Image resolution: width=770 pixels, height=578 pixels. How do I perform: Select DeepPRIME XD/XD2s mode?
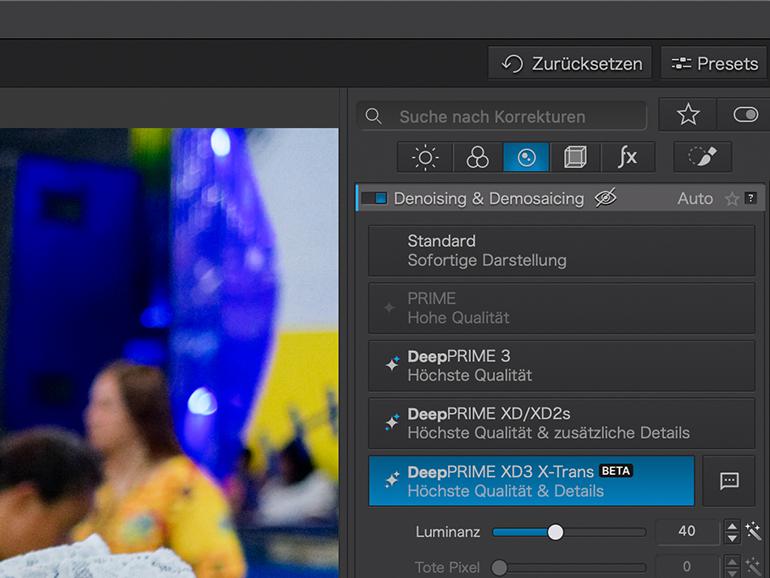pos(561,423)
